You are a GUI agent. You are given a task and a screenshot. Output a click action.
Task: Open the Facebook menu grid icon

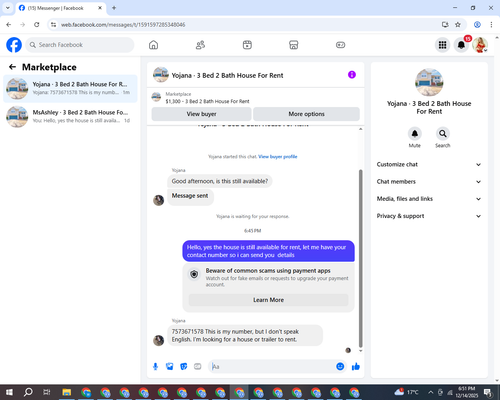pos(442,45)
